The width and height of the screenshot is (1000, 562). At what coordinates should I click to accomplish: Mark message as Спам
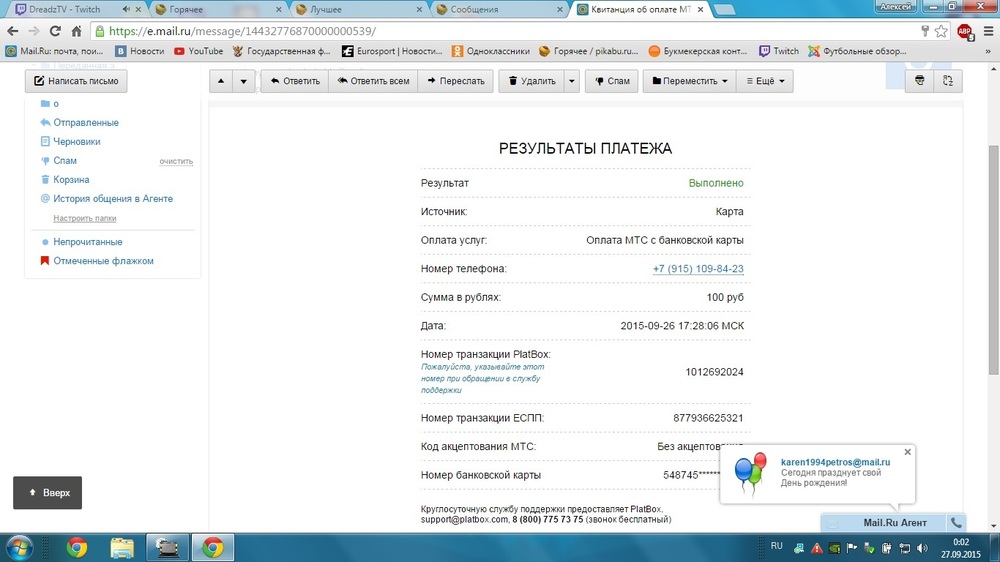(612, 81)
